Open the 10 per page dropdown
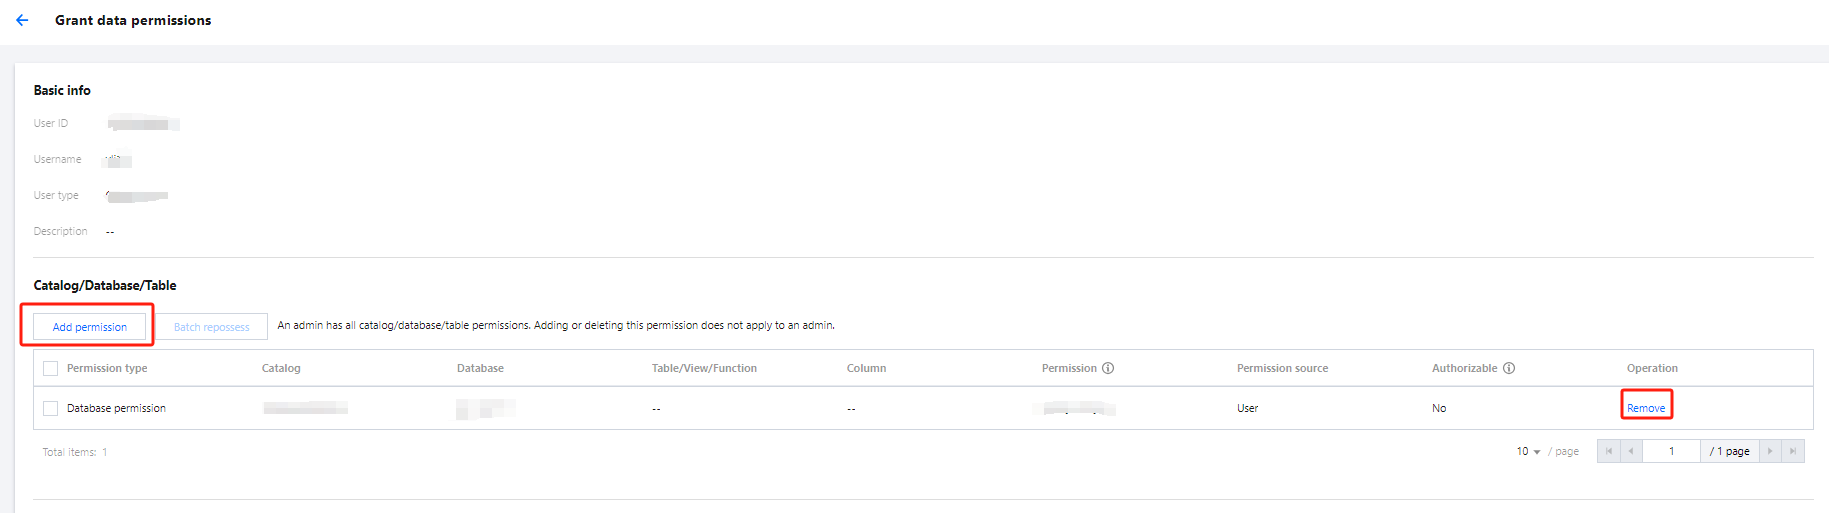This screenshot has width=1829, height=513. [1528, 451]
